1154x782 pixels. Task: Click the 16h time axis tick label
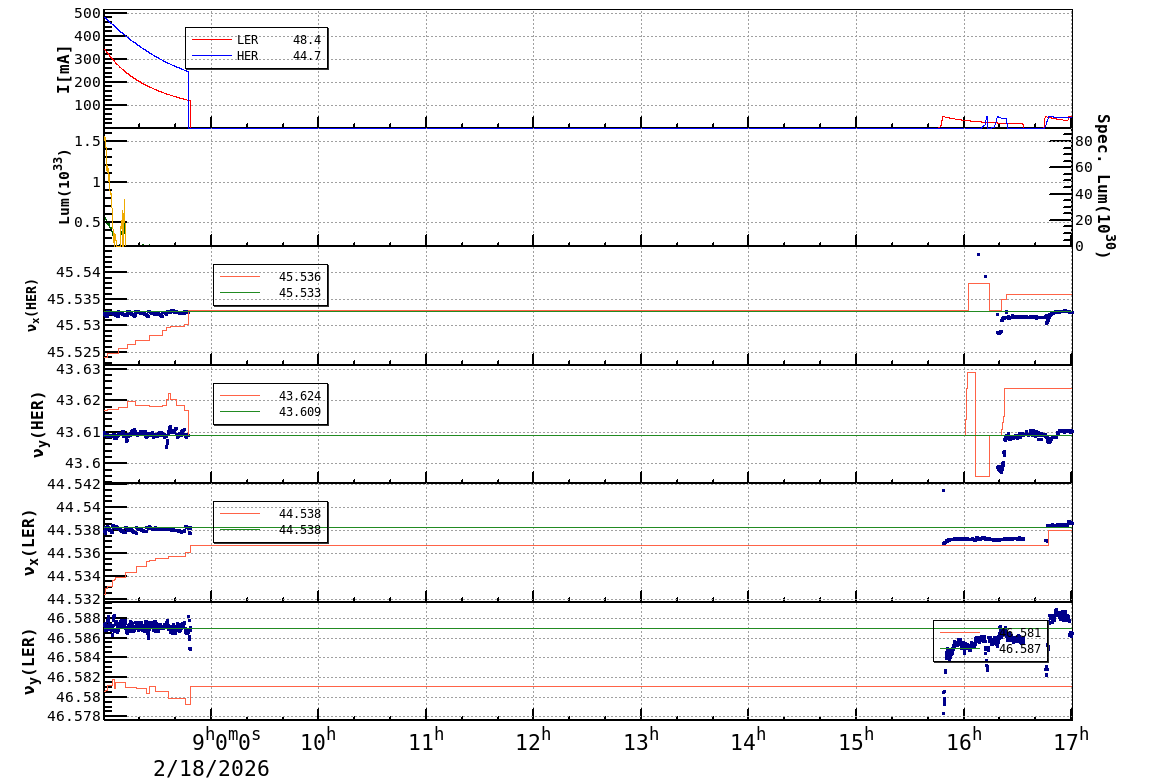coord(964,737)
